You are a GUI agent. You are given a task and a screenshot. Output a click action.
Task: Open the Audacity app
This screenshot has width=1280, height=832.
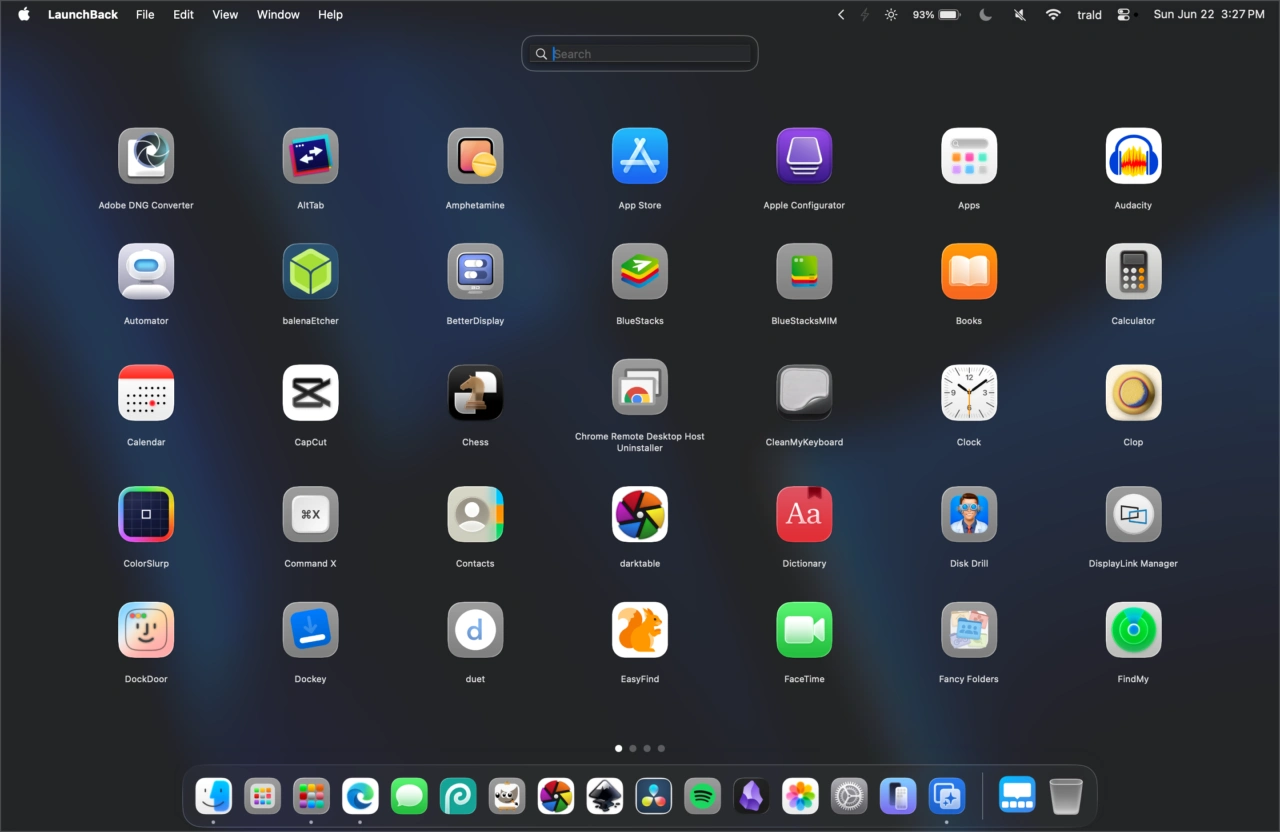[x=1133, y=157]
